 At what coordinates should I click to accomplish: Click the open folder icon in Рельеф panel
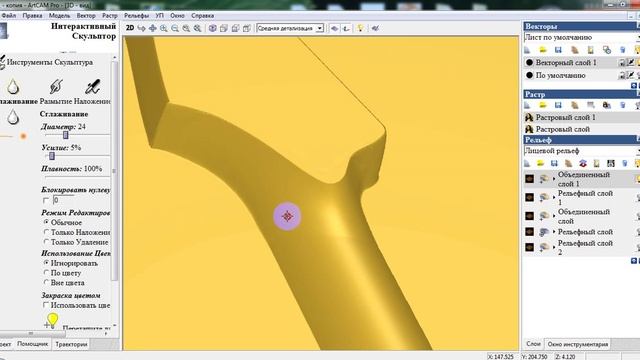tap(540, 164)
